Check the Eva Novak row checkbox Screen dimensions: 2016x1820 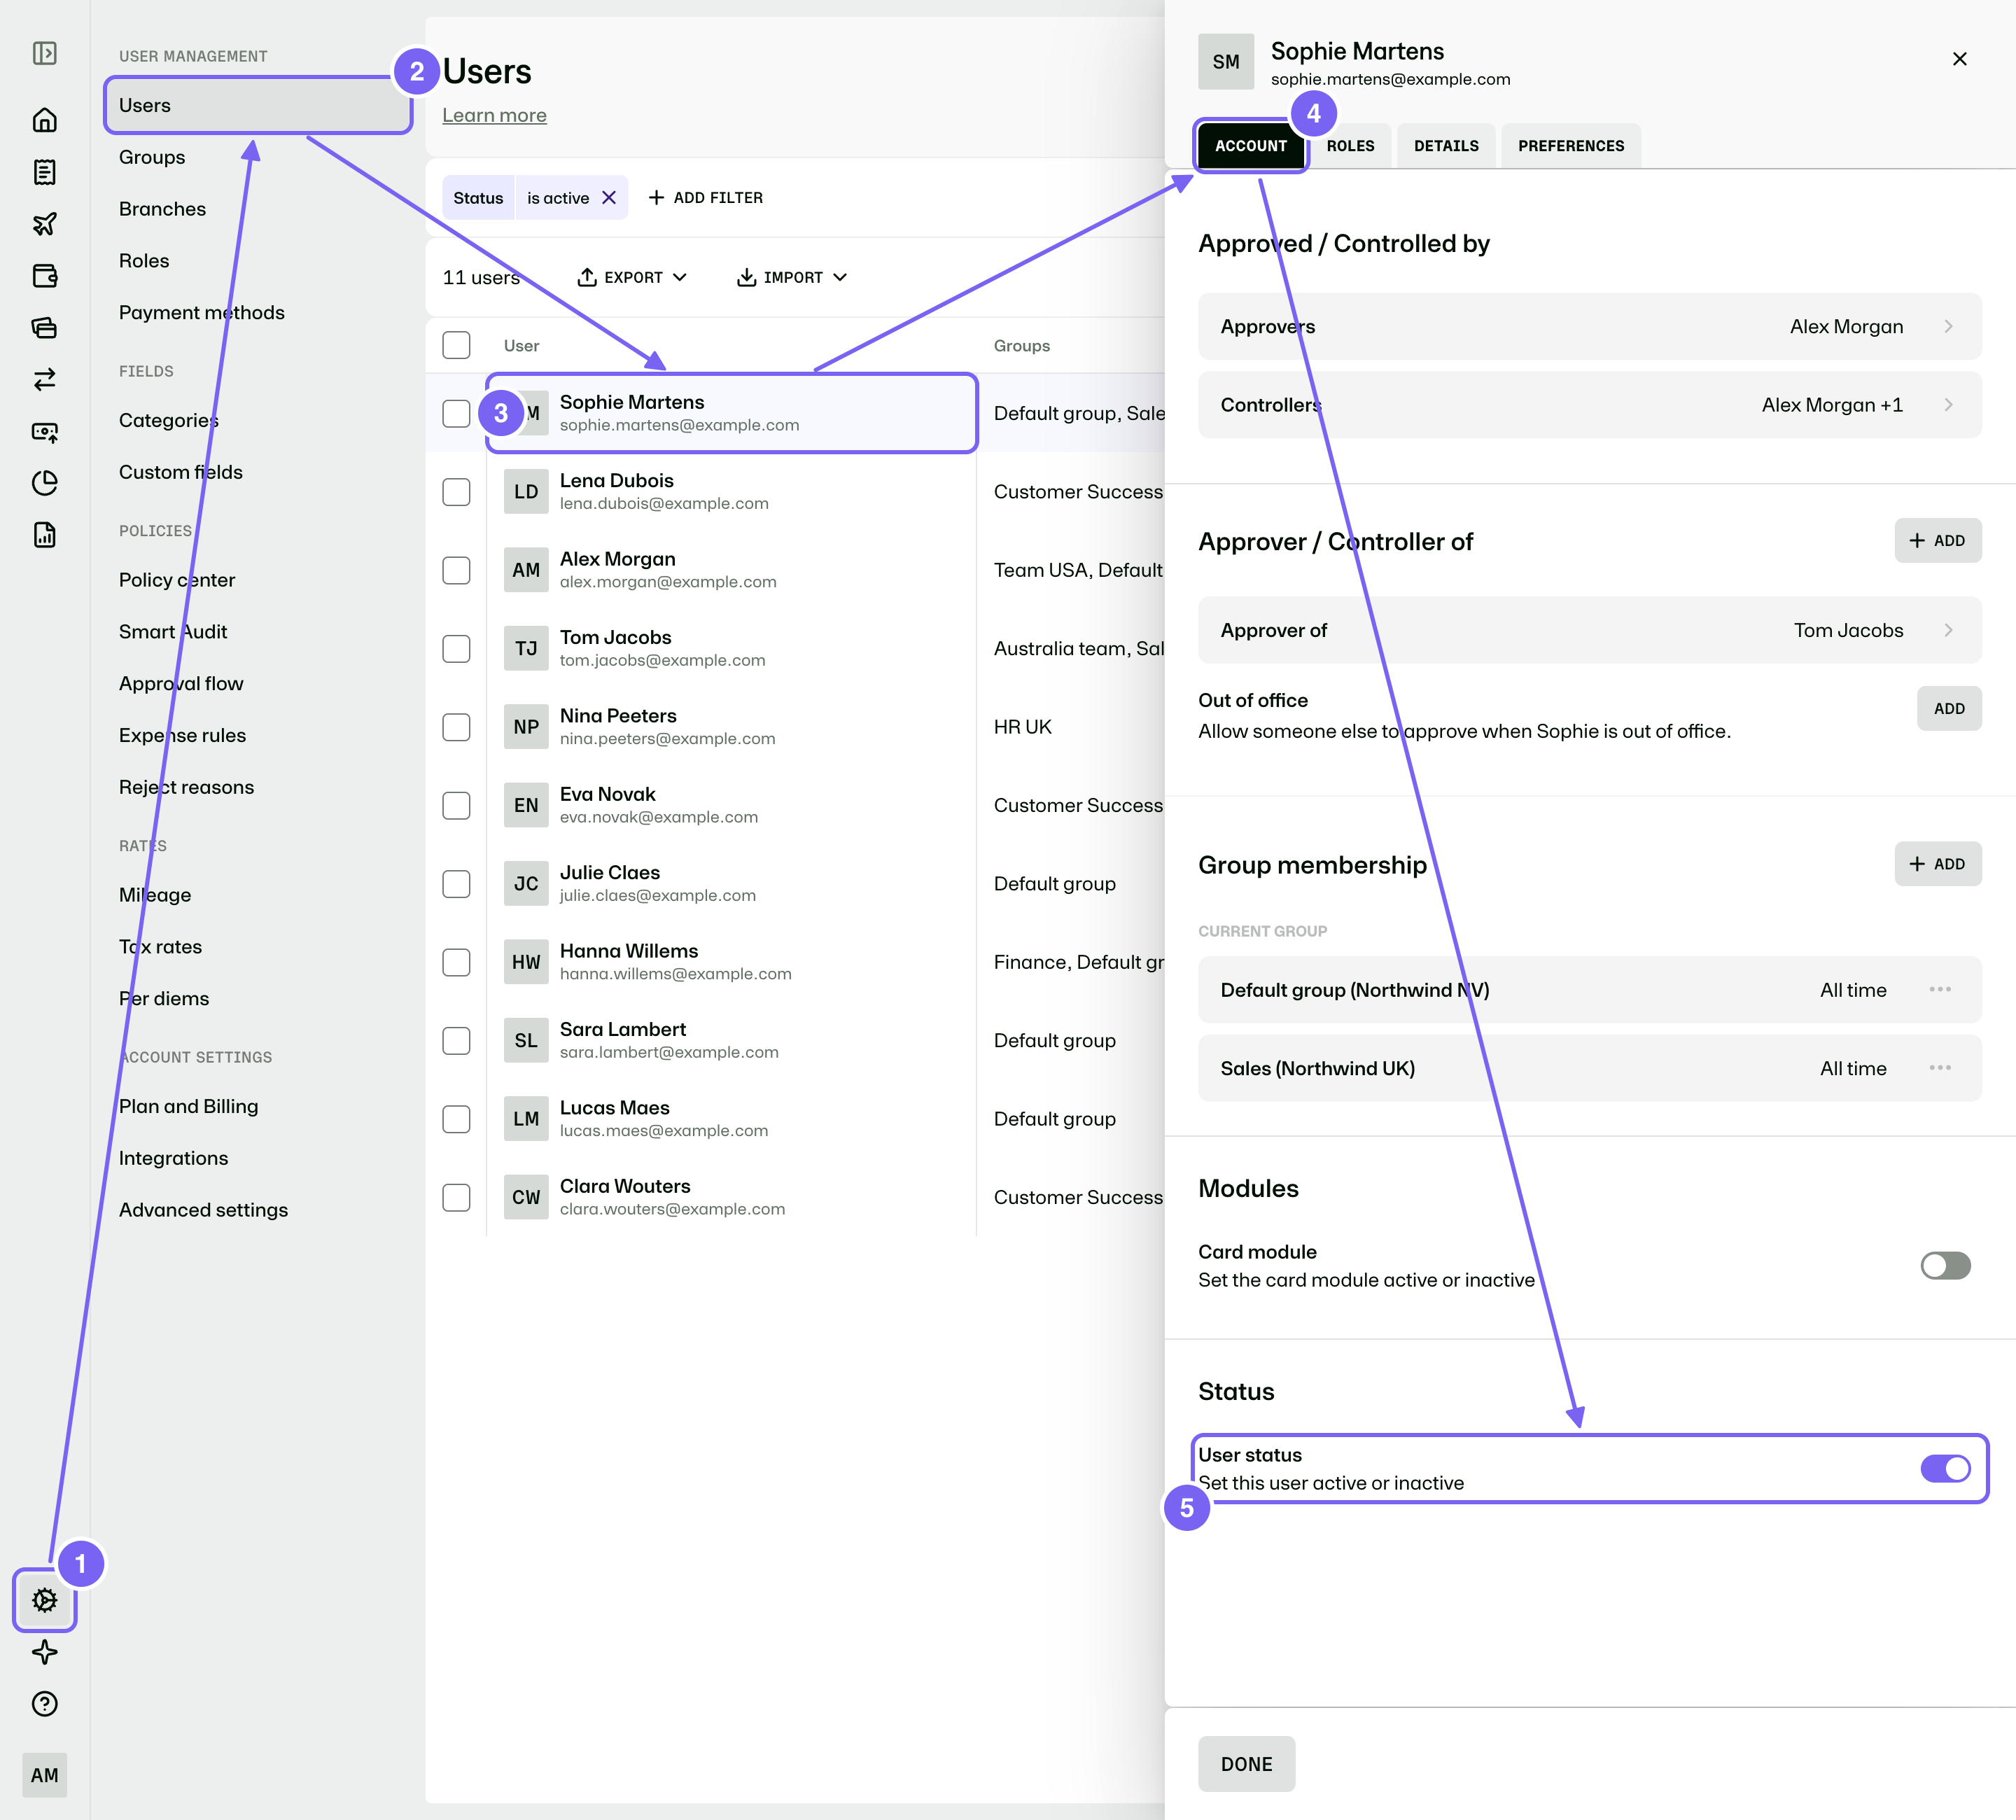tap(456, 805)
